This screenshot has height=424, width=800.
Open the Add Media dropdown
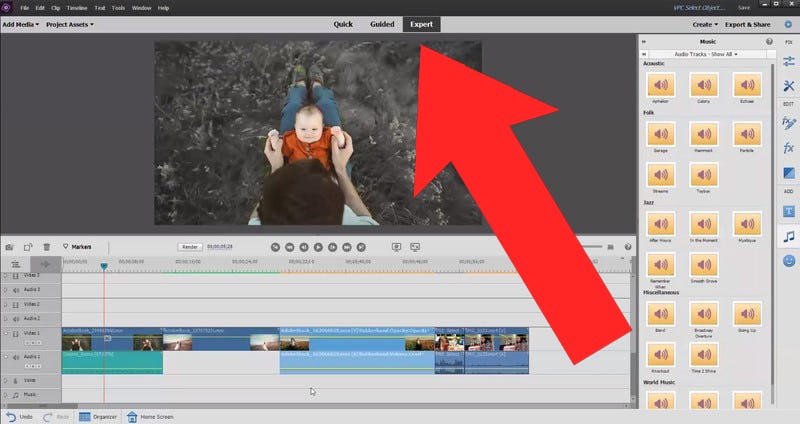point(20,23)
